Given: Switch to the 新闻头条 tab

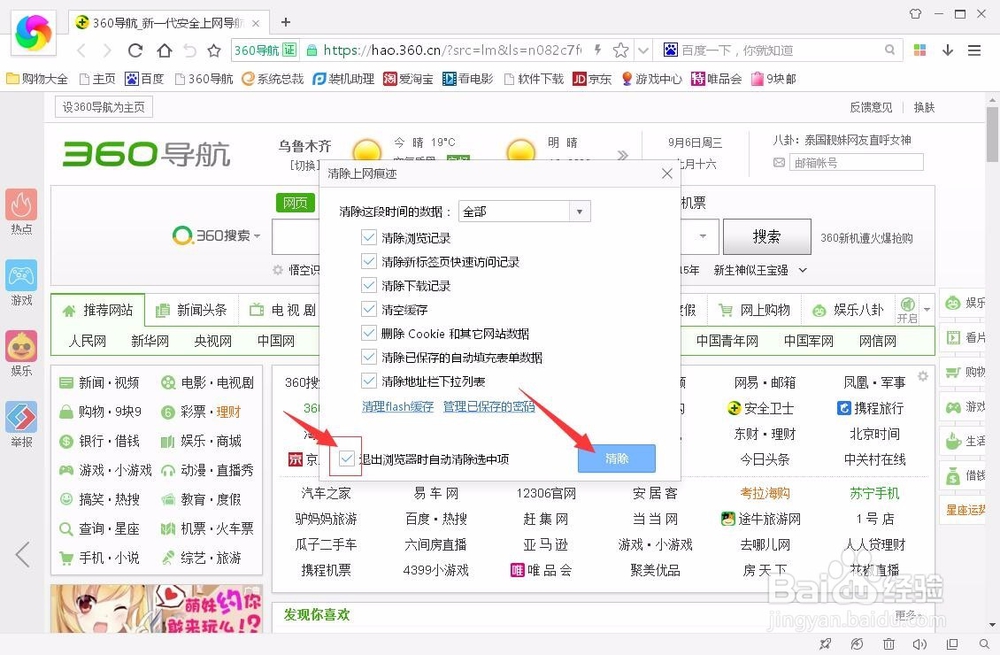Looking at the screenshot, I should (x=200, y=309).
